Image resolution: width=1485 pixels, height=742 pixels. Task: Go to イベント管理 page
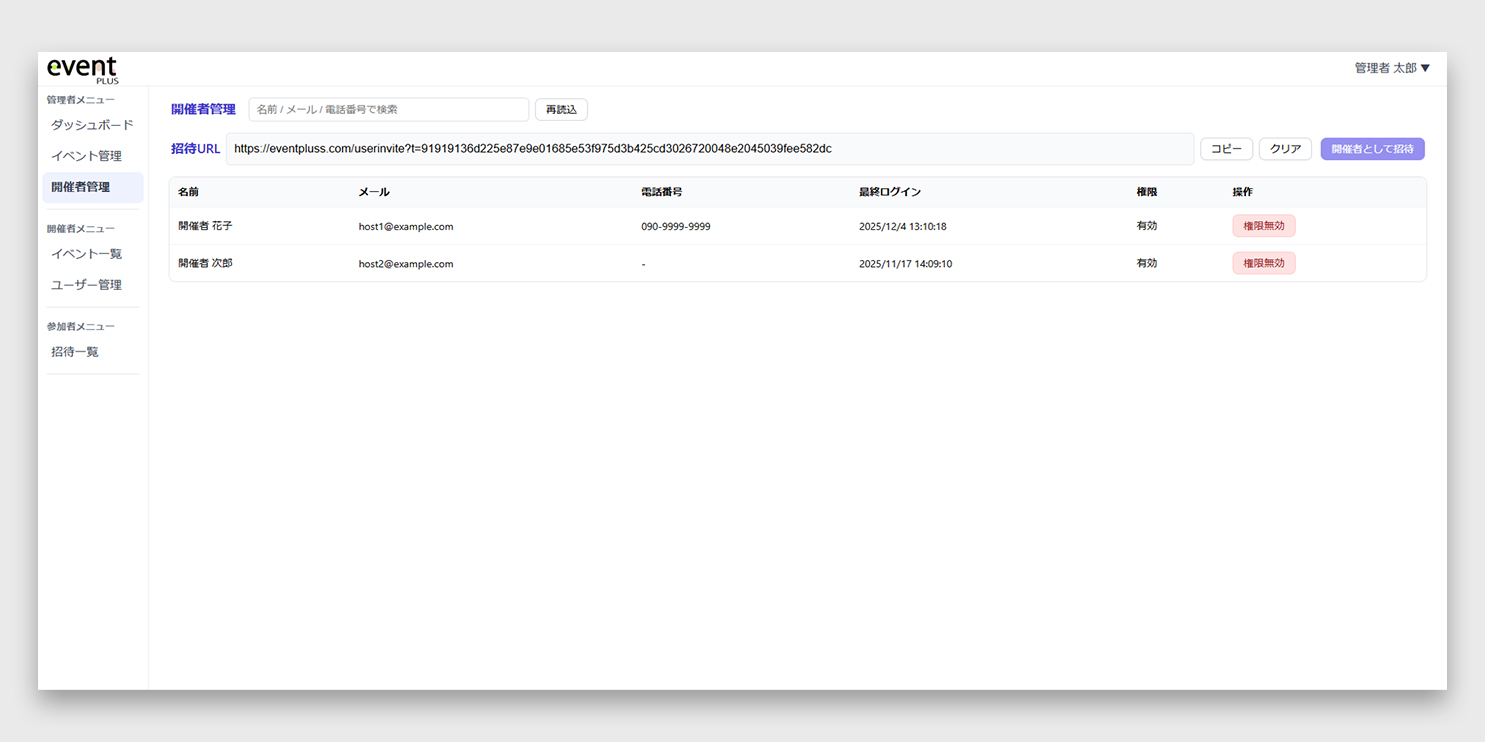86,156
